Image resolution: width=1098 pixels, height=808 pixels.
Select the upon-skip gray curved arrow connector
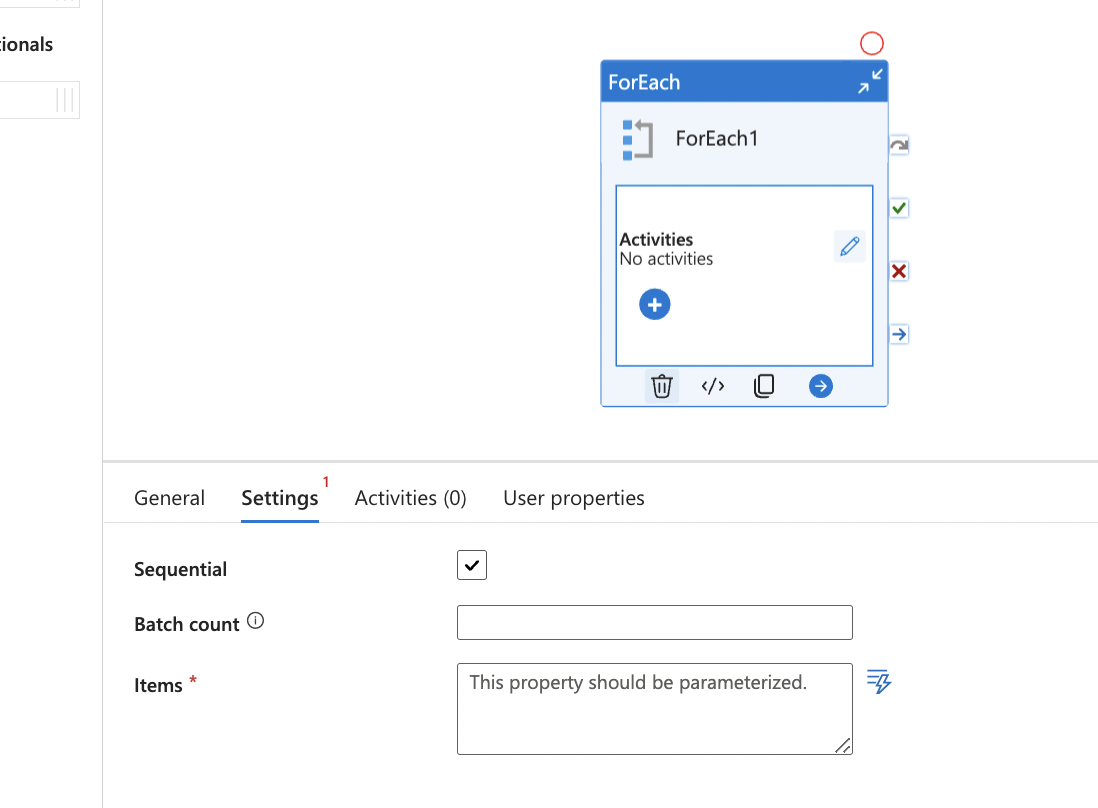coord(899,145)
